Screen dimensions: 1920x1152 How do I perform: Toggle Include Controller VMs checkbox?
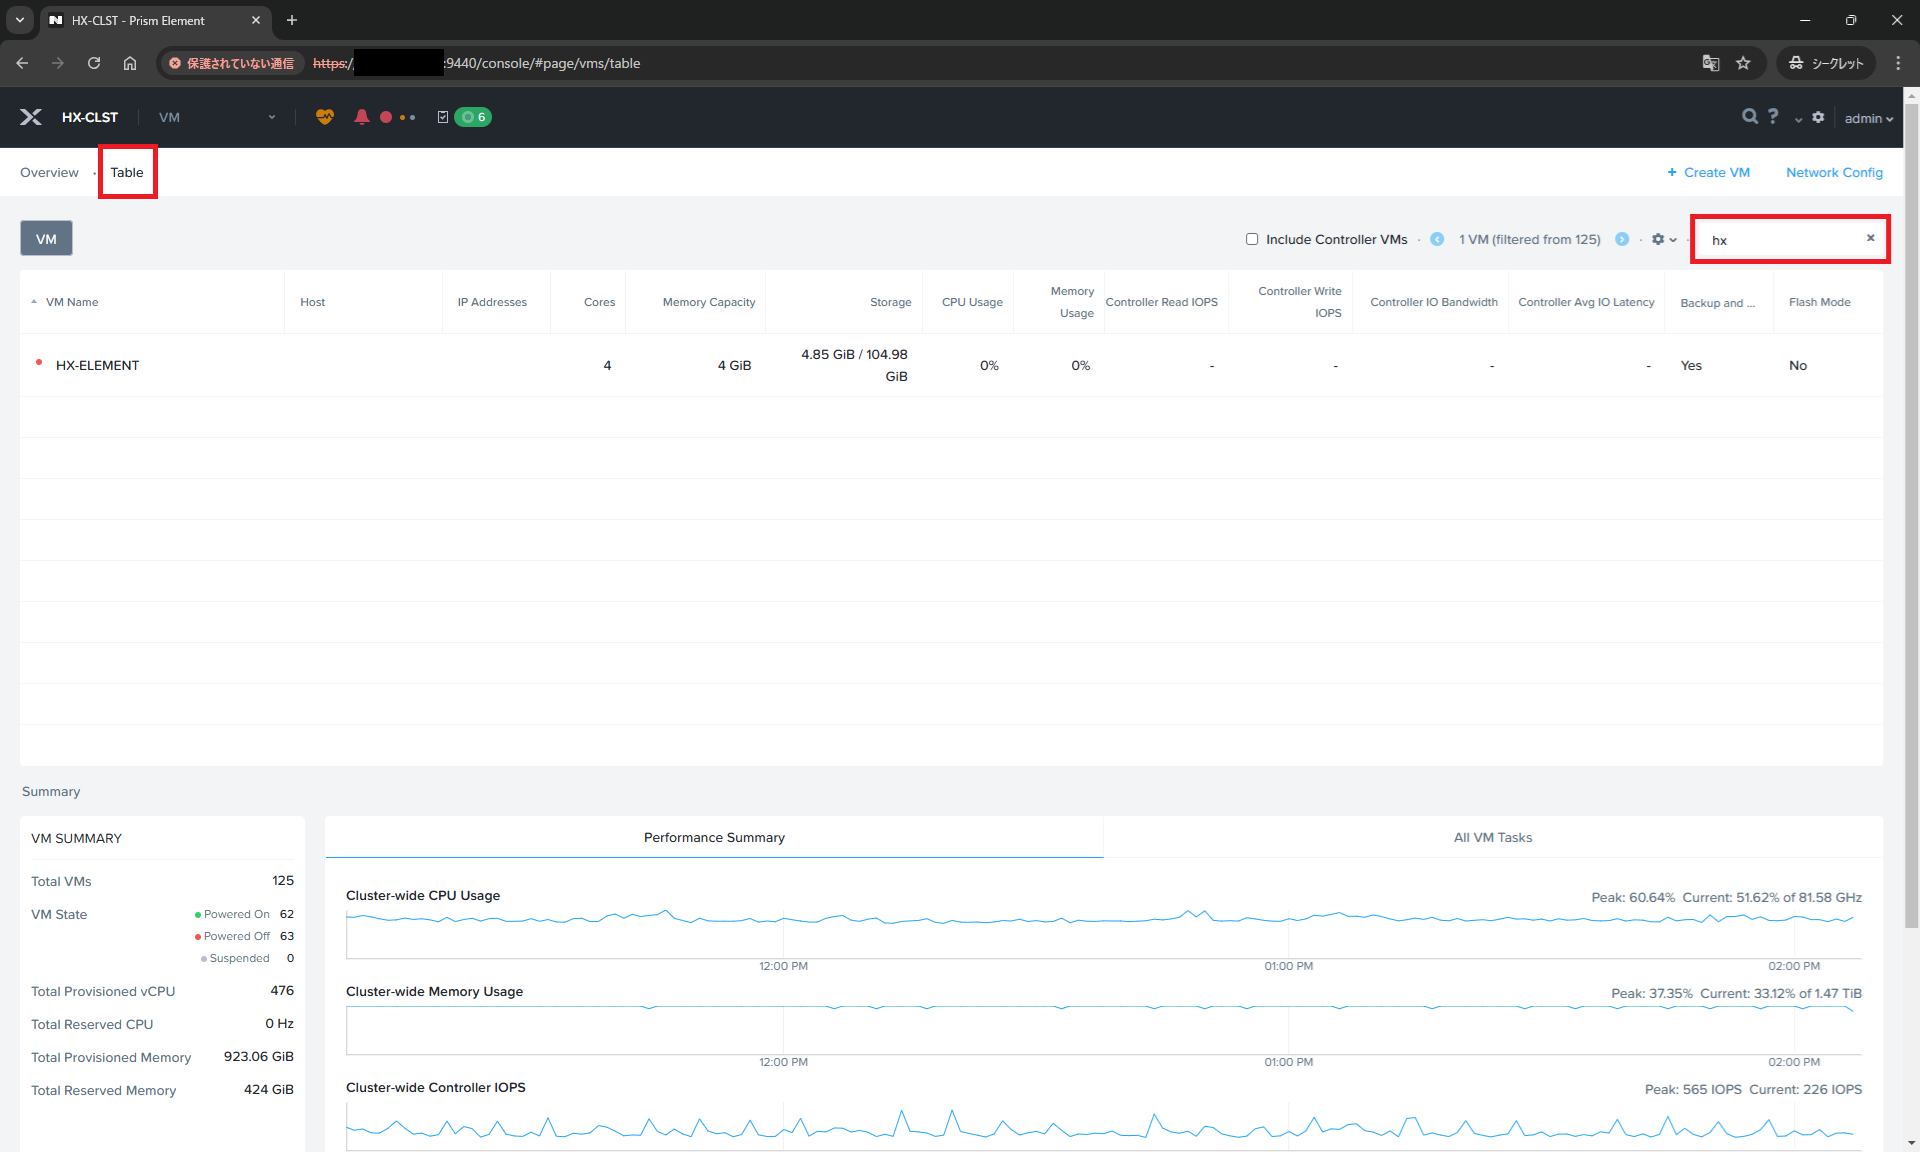point(1252,239)
